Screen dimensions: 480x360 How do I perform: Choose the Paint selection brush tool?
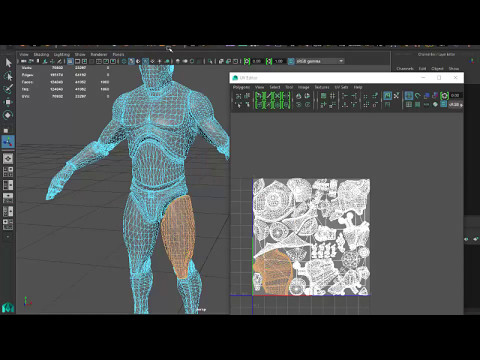[x=8, y=89]
